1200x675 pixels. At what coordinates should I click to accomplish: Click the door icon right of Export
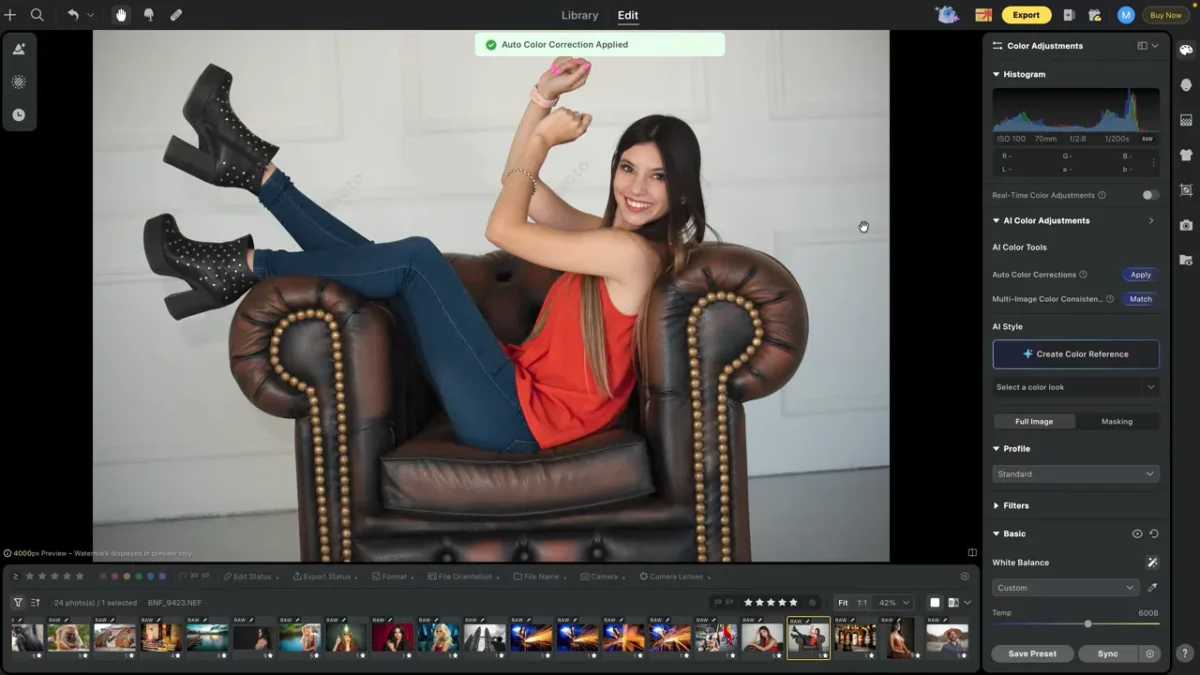tap(1068, 15)
